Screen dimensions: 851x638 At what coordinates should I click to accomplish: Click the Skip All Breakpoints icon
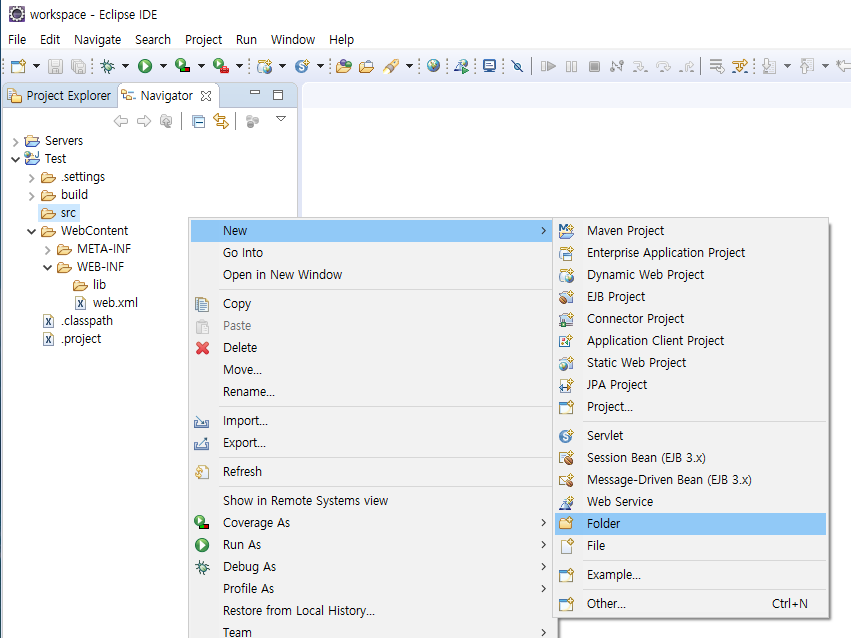[x=518, y=66]
